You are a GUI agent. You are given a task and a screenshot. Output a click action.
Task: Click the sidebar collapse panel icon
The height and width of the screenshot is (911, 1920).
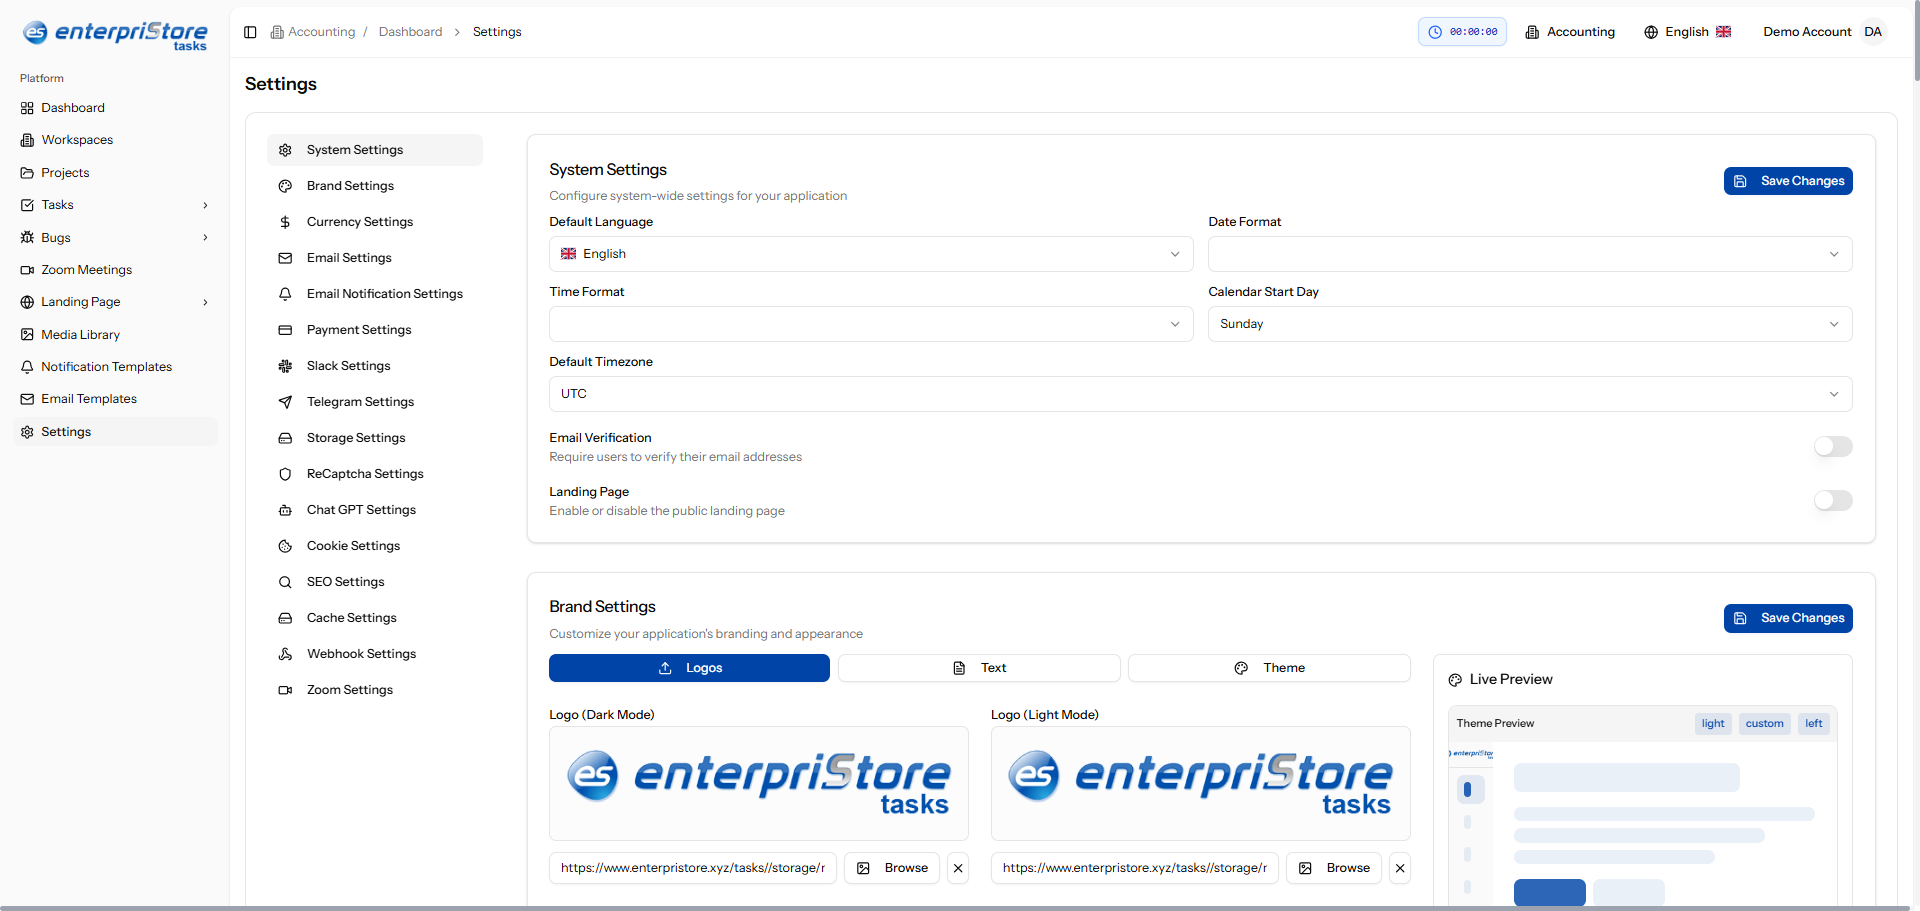click(250, 32)
